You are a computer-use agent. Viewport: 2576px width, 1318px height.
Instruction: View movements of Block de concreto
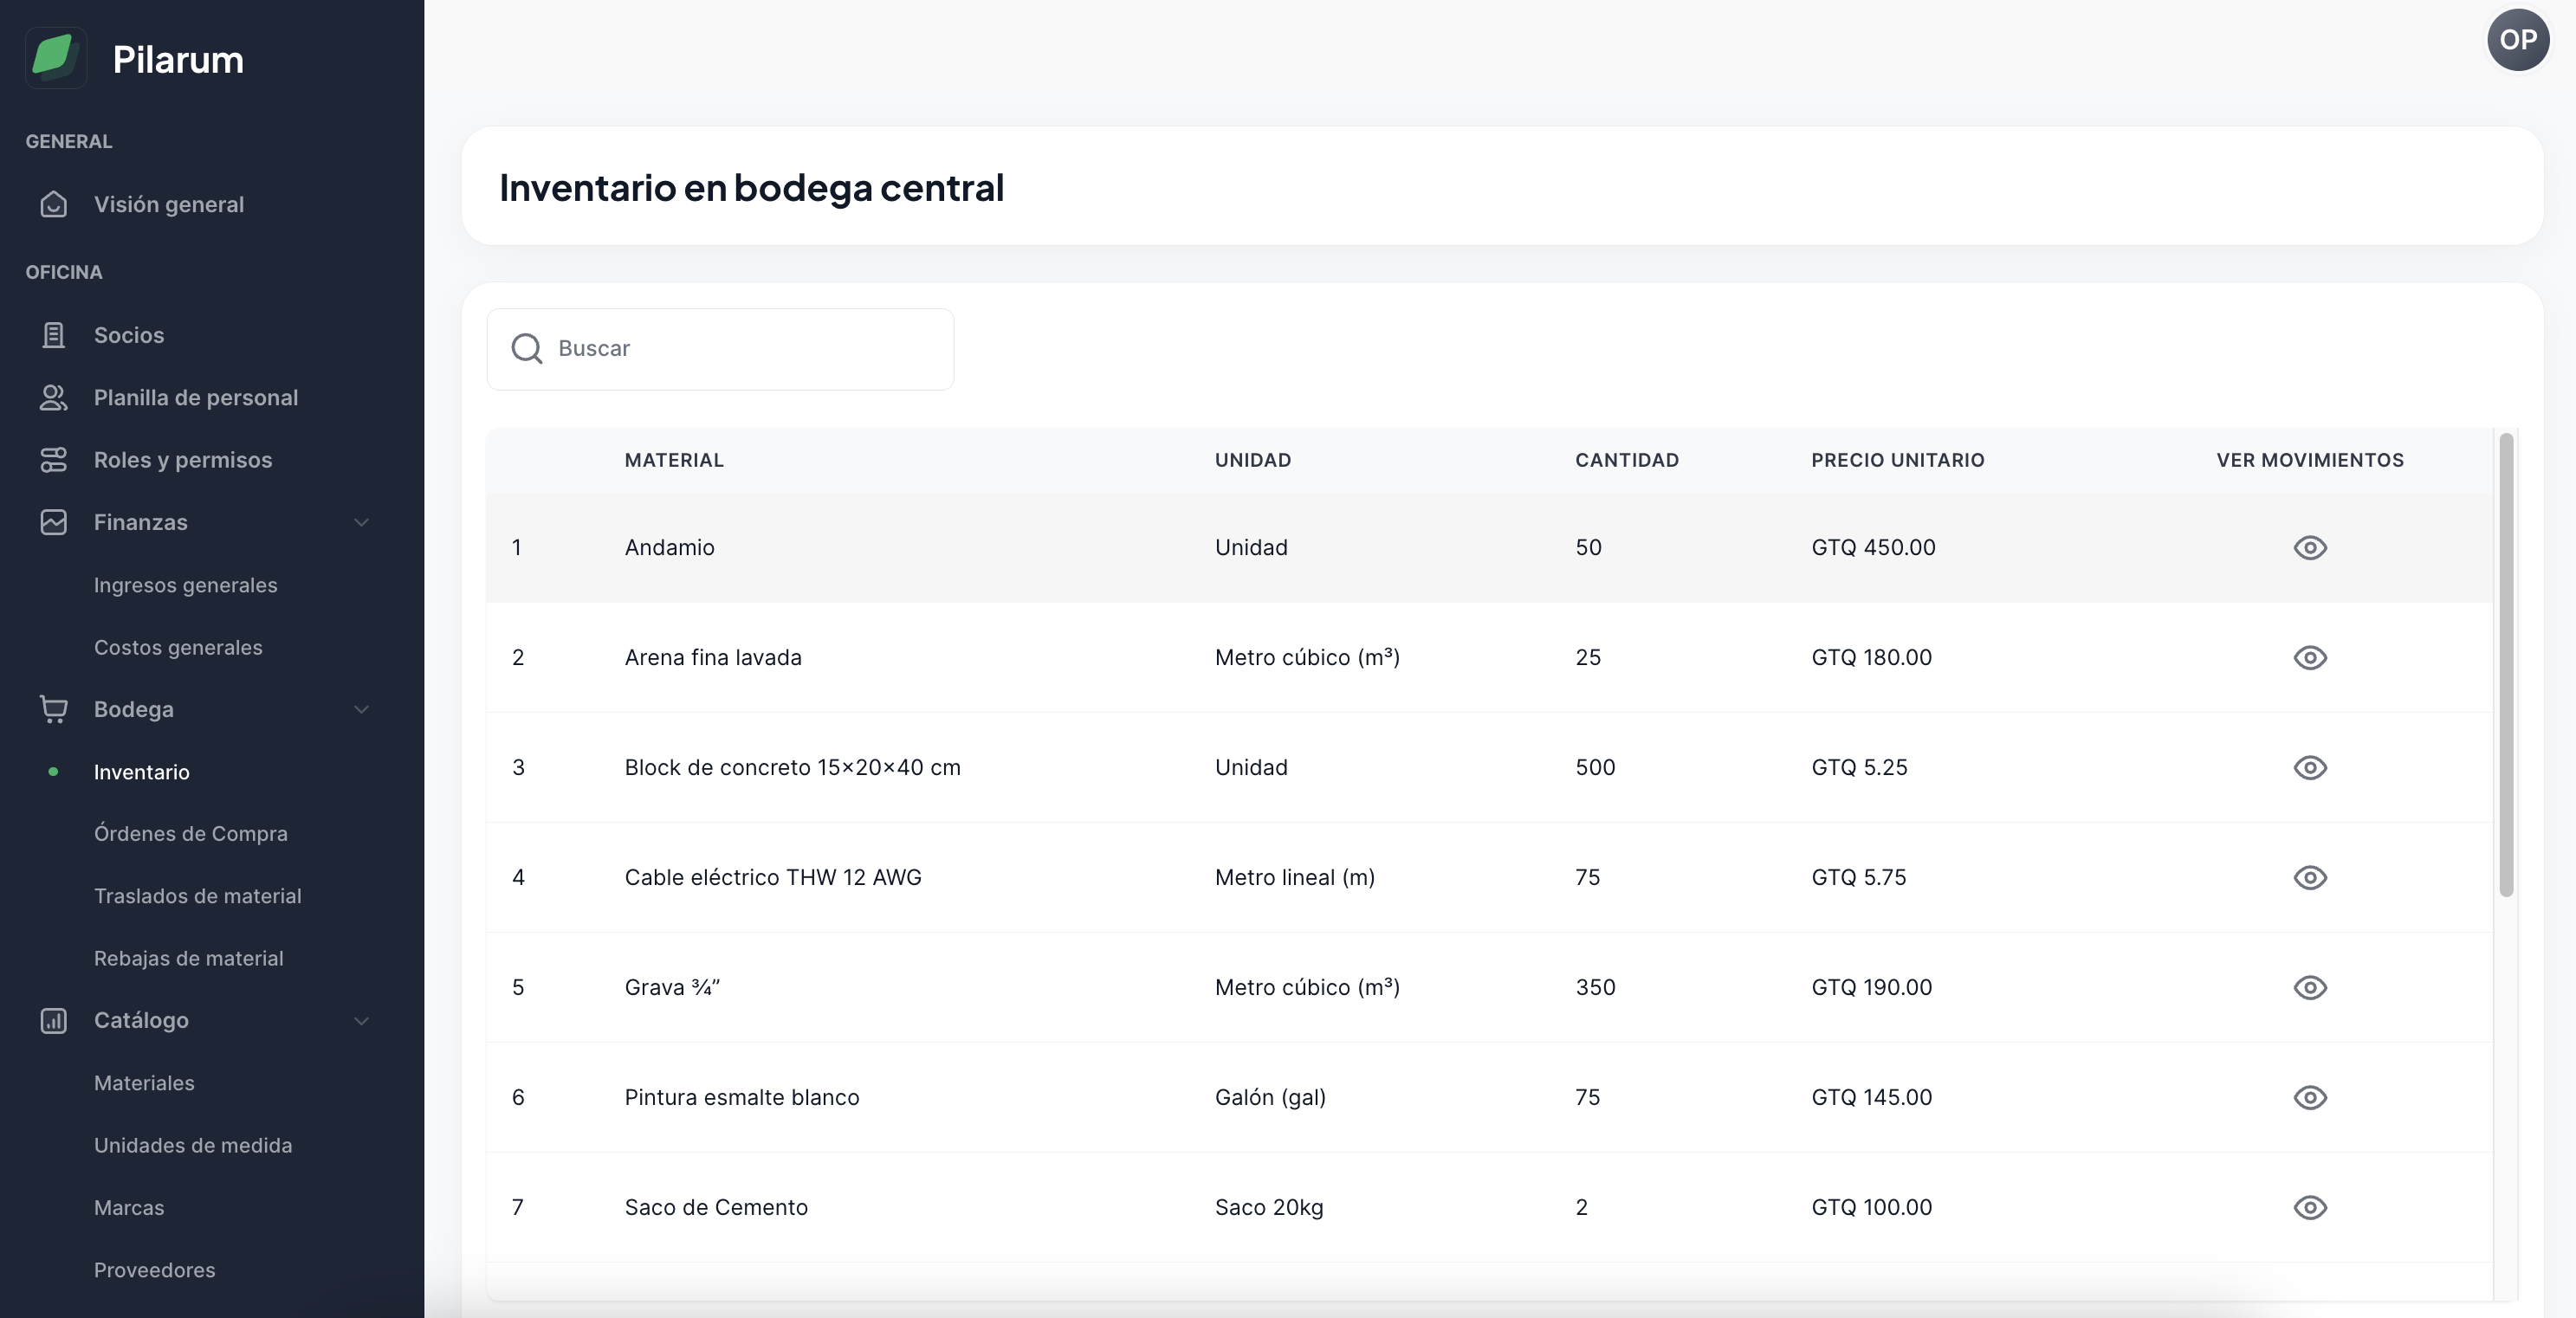2310,768
